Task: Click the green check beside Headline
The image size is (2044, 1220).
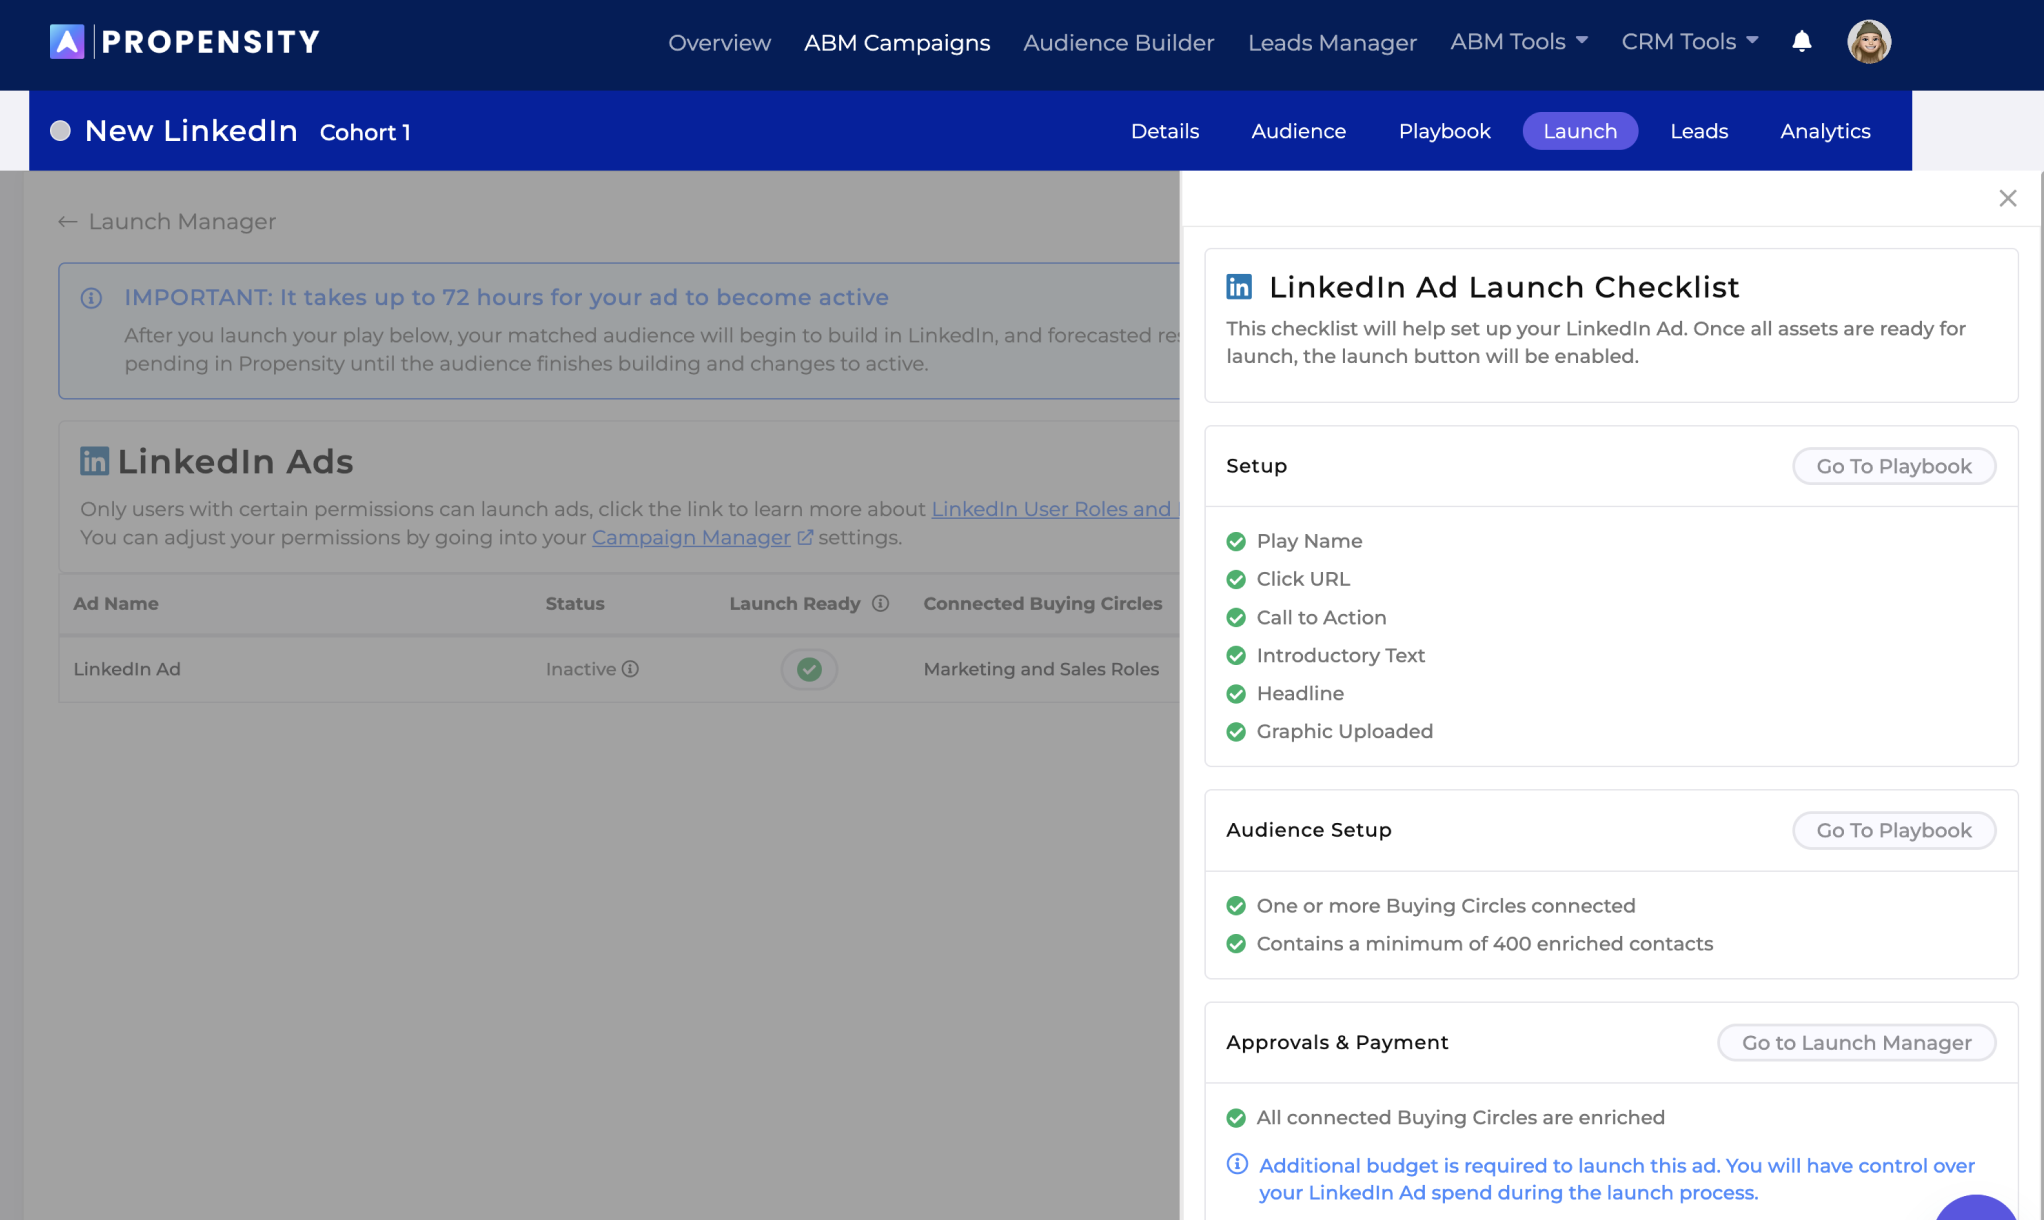Action: click(1236, 693)
